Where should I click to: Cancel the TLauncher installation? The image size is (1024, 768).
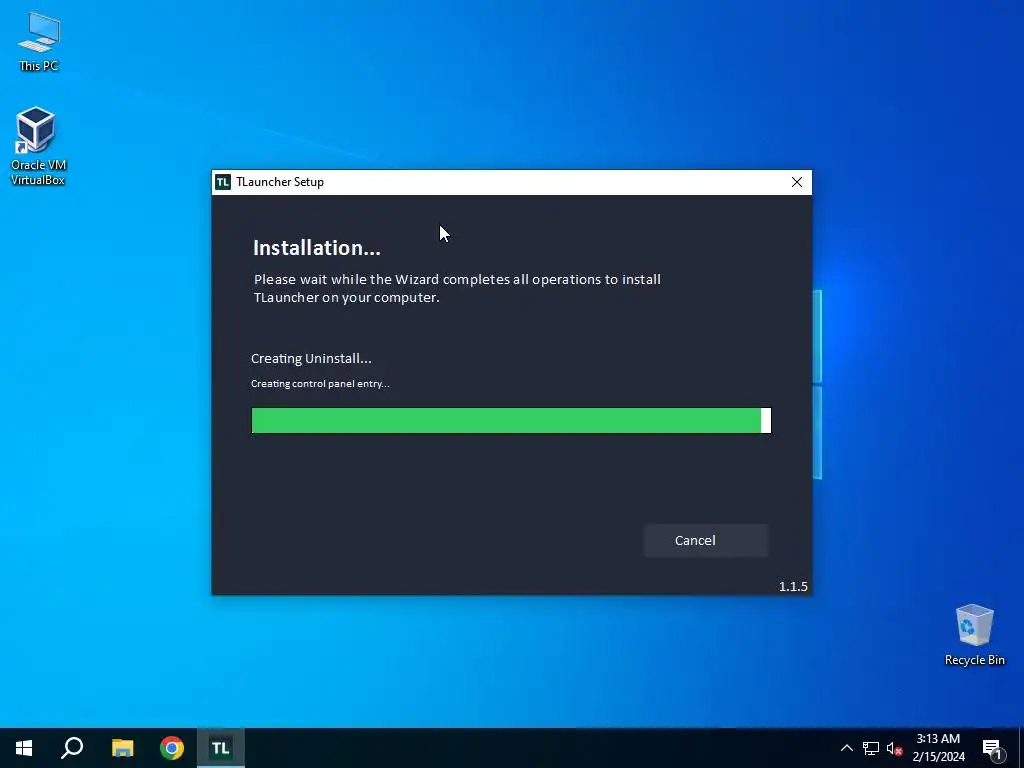(x=705, y=540)
